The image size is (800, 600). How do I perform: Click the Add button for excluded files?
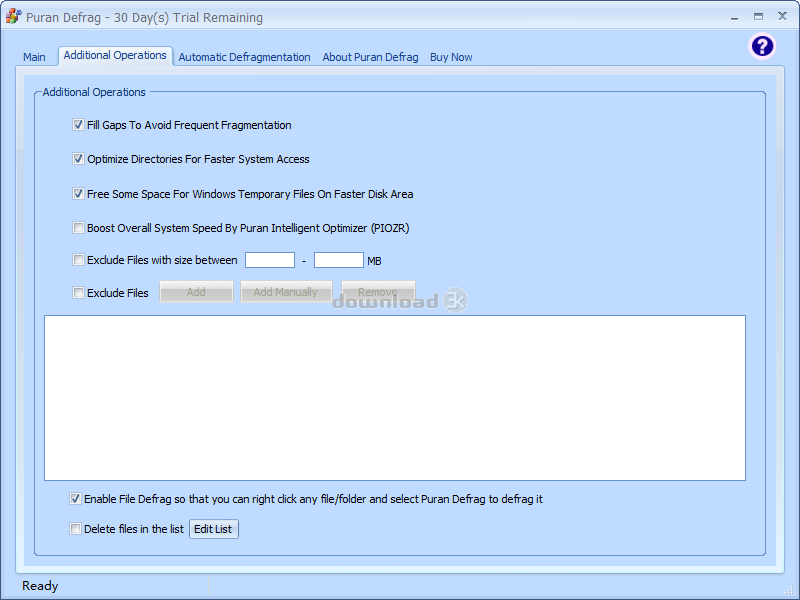click(x=196, y=292)
